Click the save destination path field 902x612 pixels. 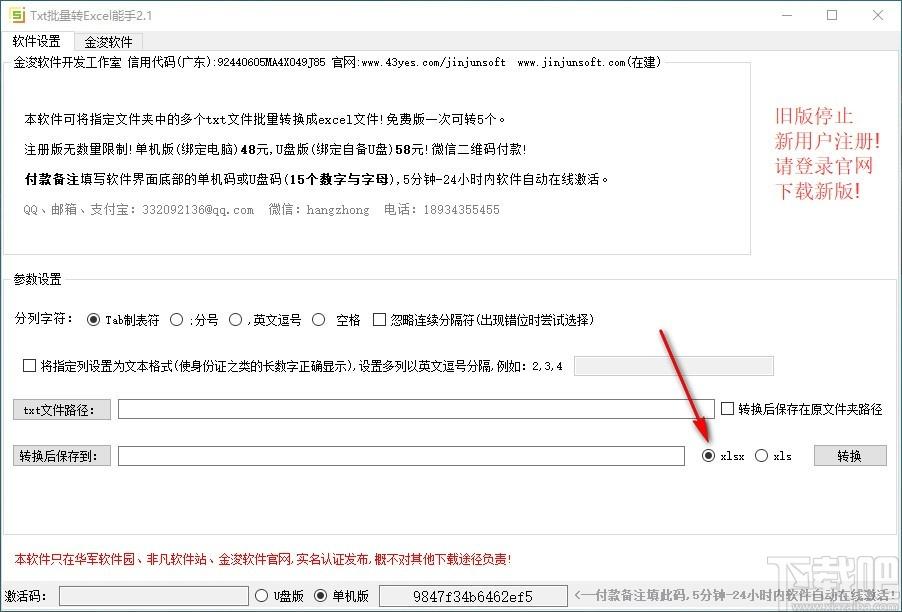point(401,456)
